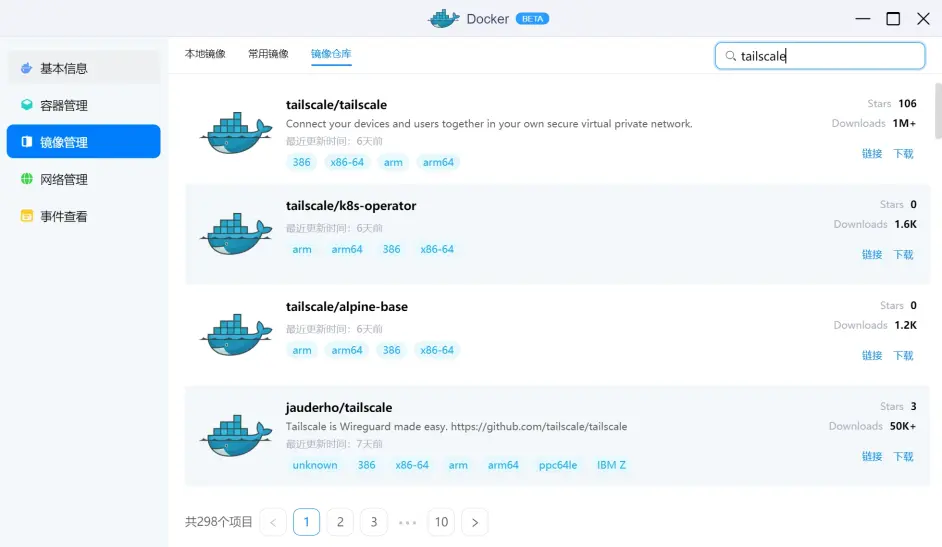Switch to 常用镜像 tab
942x547 pixels.
[x=268, y=54]
